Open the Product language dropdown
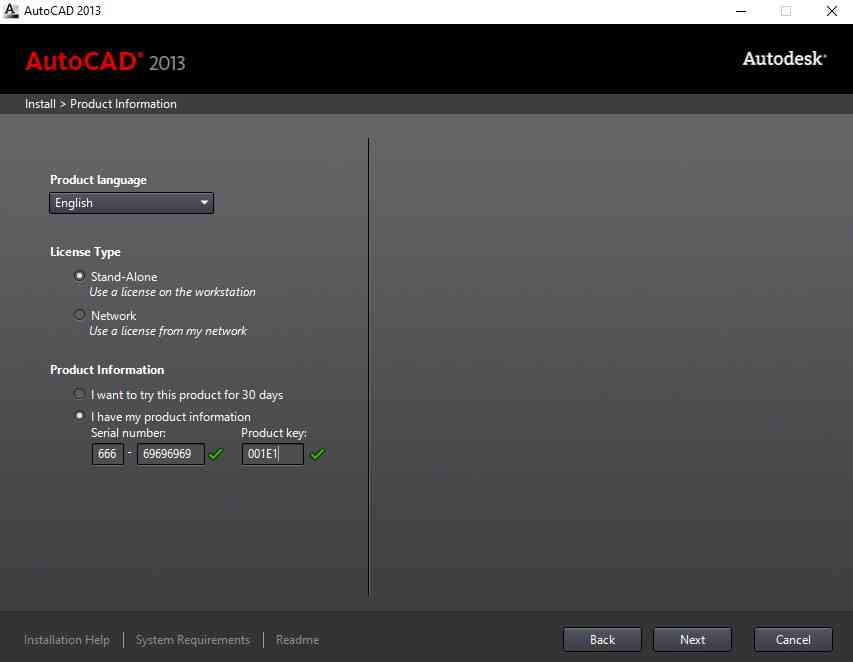Image resolution: width=853 pixels, height=662 pixels. [x=131, y=203]
